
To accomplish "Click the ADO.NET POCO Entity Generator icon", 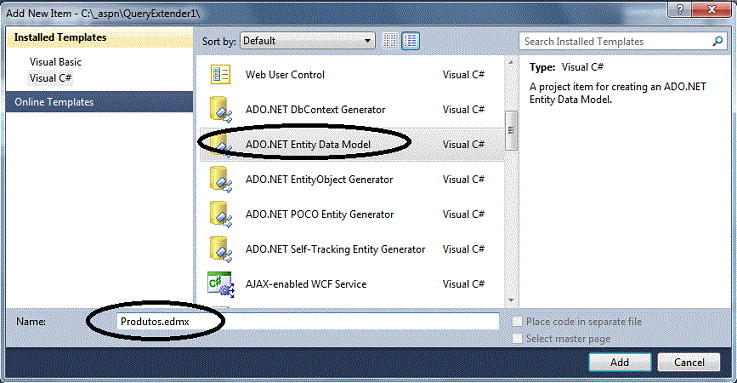I will click(x=220, y=214).
